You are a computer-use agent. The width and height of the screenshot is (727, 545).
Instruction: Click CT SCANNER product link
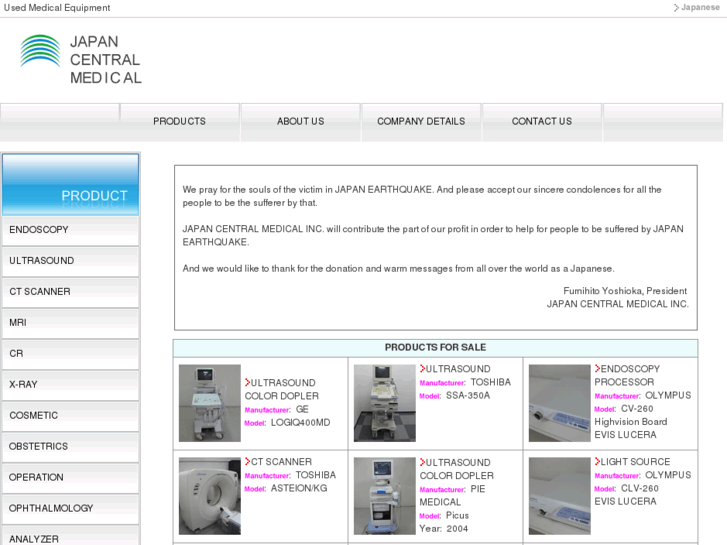[x=281, y=462]
